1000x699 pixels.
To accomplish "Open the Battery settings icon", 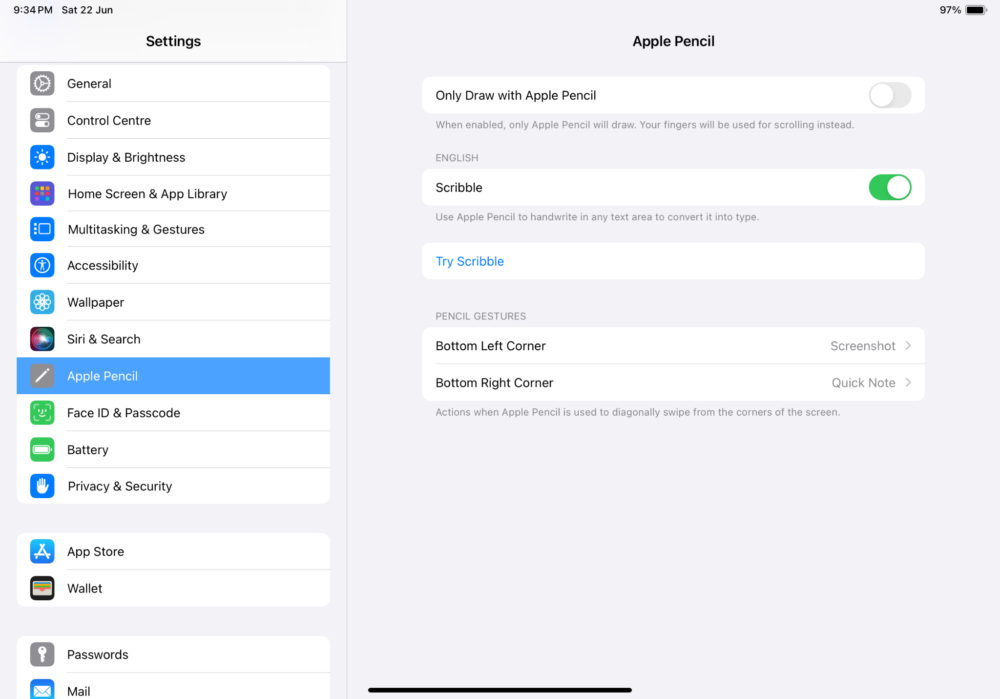I will [x=42, y=449].
